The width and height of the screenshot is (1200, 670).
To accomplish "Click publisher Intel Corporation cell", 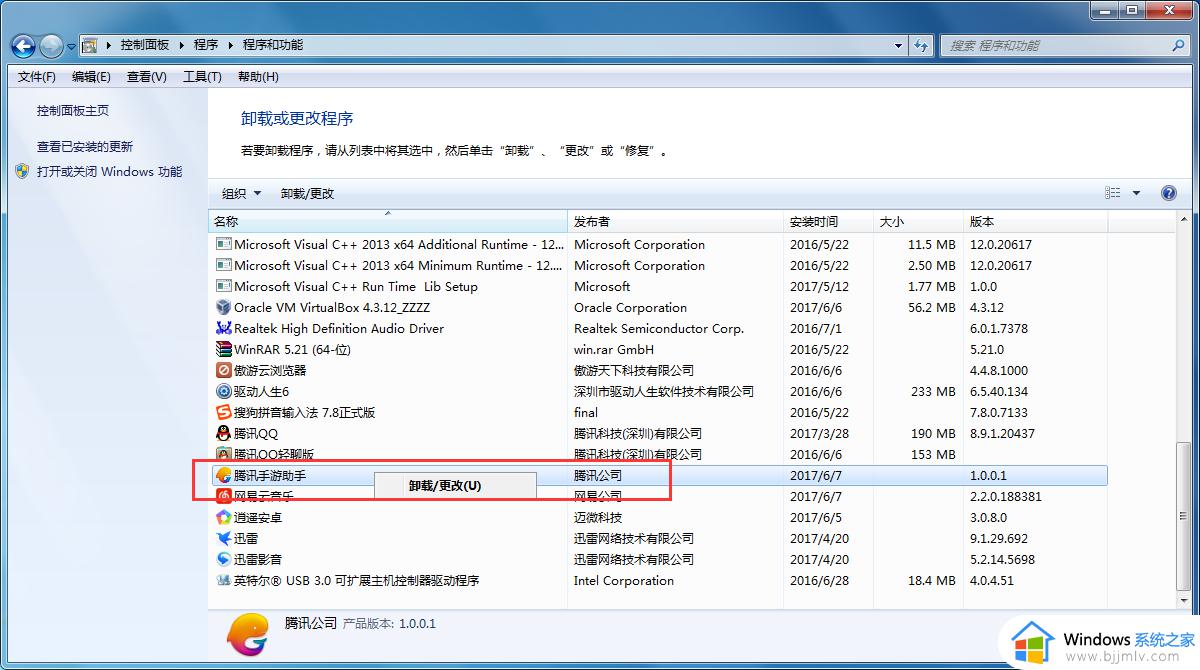I will click(x=624, y=581).
